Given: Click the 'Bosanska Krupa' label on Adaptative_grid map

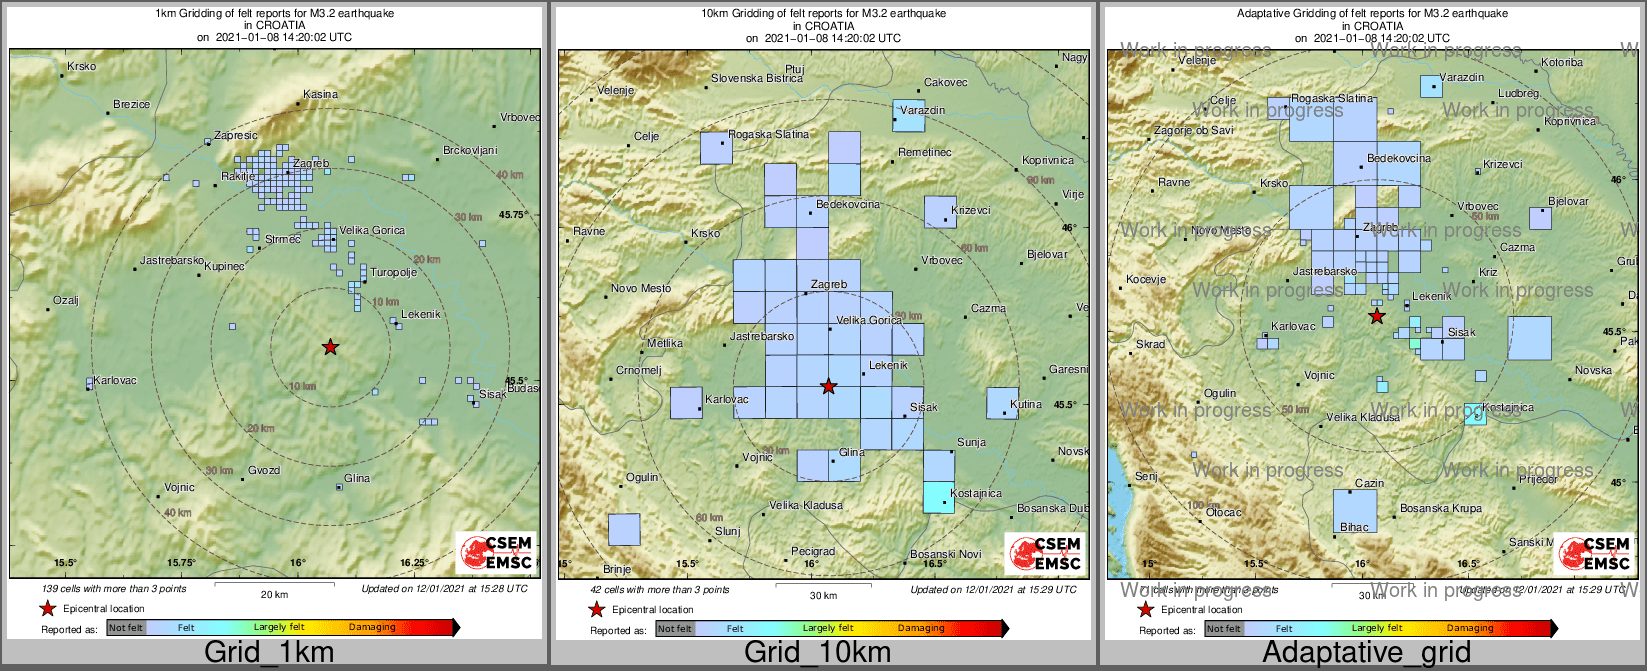Looking at the screenshot, I should tap(1441, 508).
